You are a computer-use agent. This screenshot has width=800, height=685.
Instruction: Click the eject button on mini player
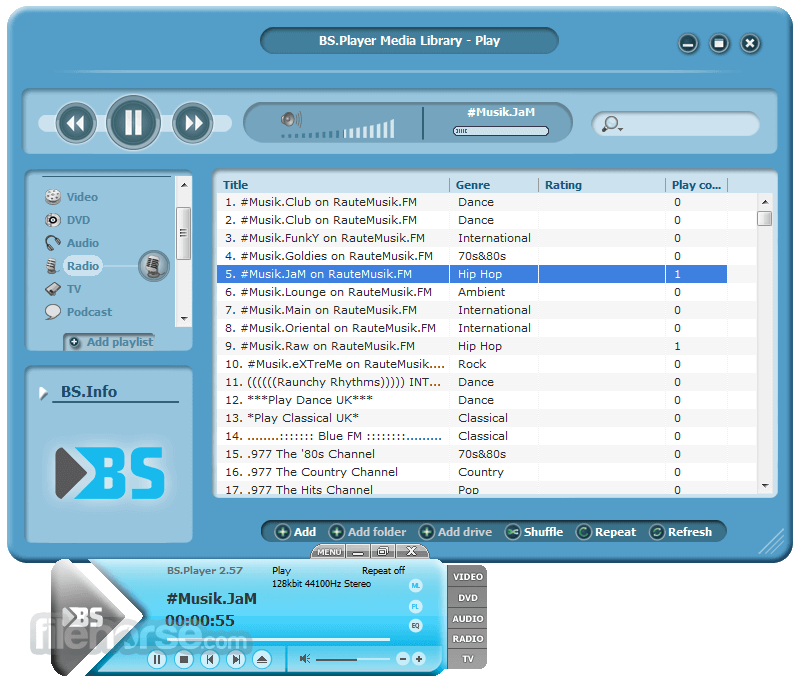(262, 659)
